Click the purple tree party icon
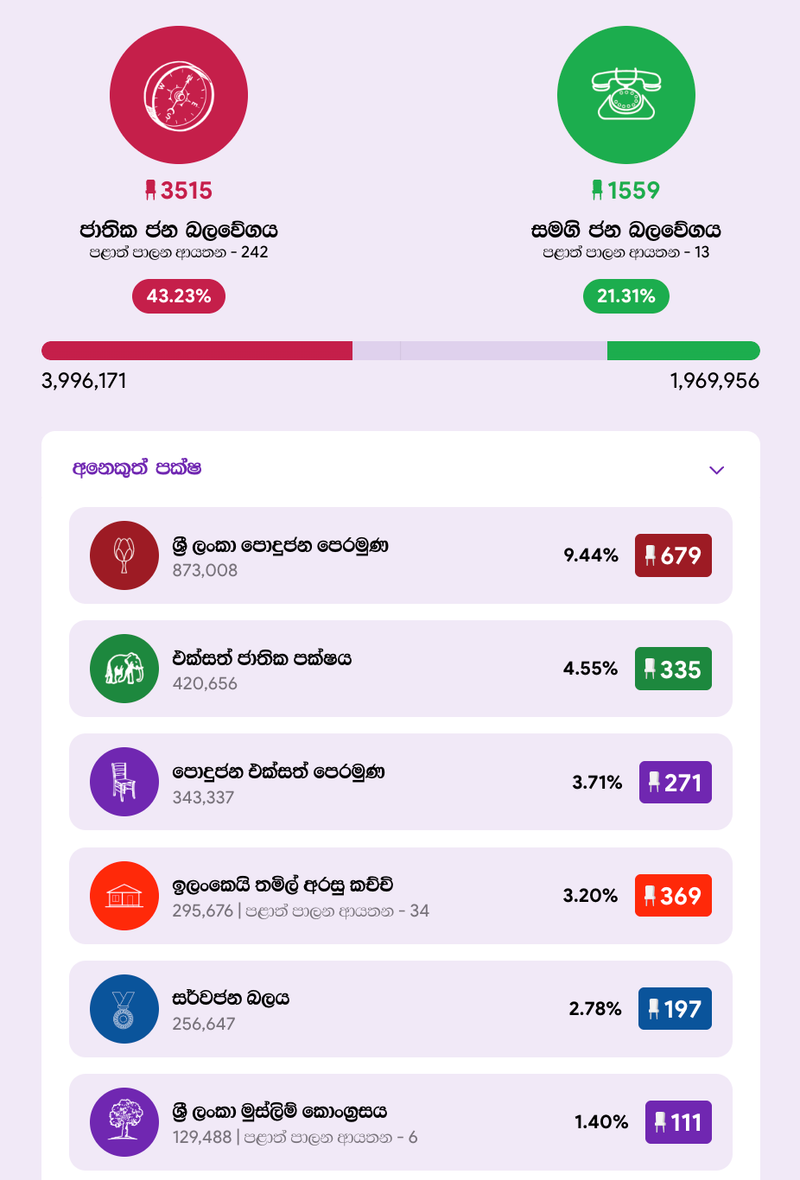This screenshot has width=800, height=1180. tap(124, 1122)
